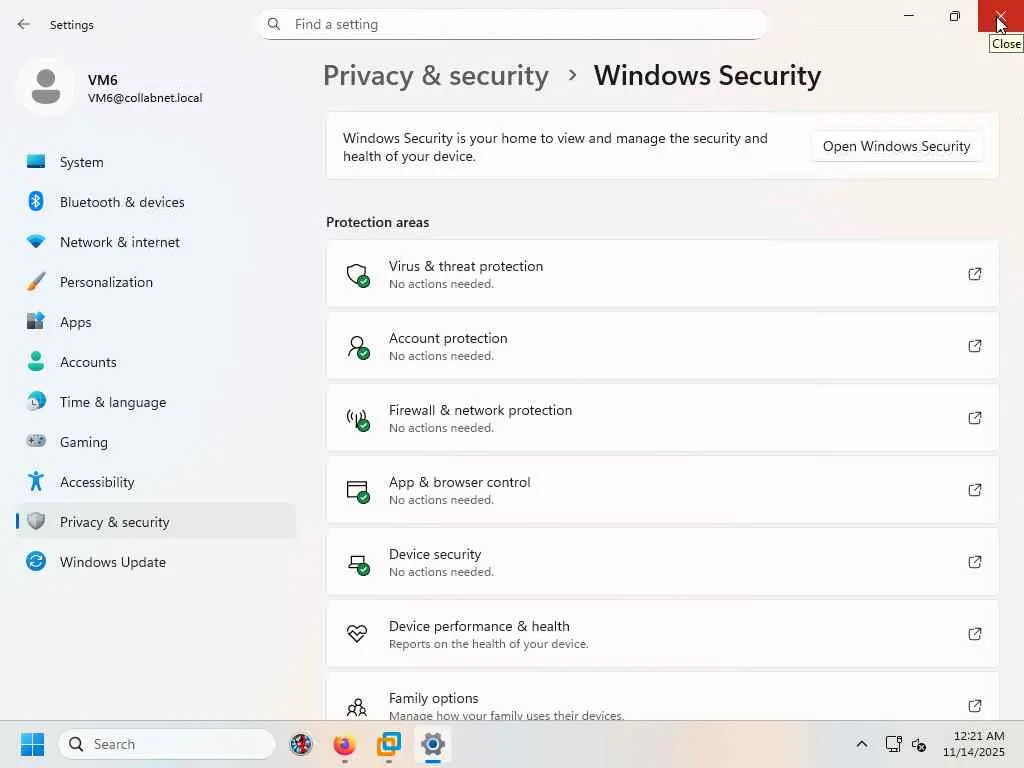Click the Firewall & network protection icon

[357, 418]
